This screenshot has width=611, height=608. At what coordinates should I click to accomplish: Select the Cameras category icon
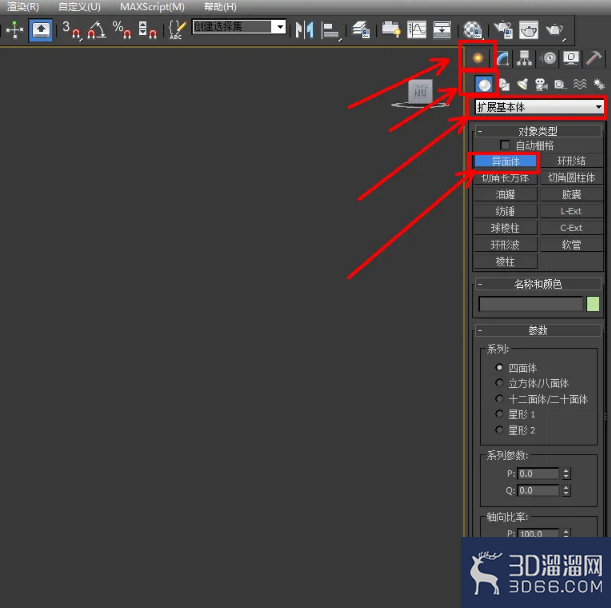pyautogui.click(x=541, y=84)
